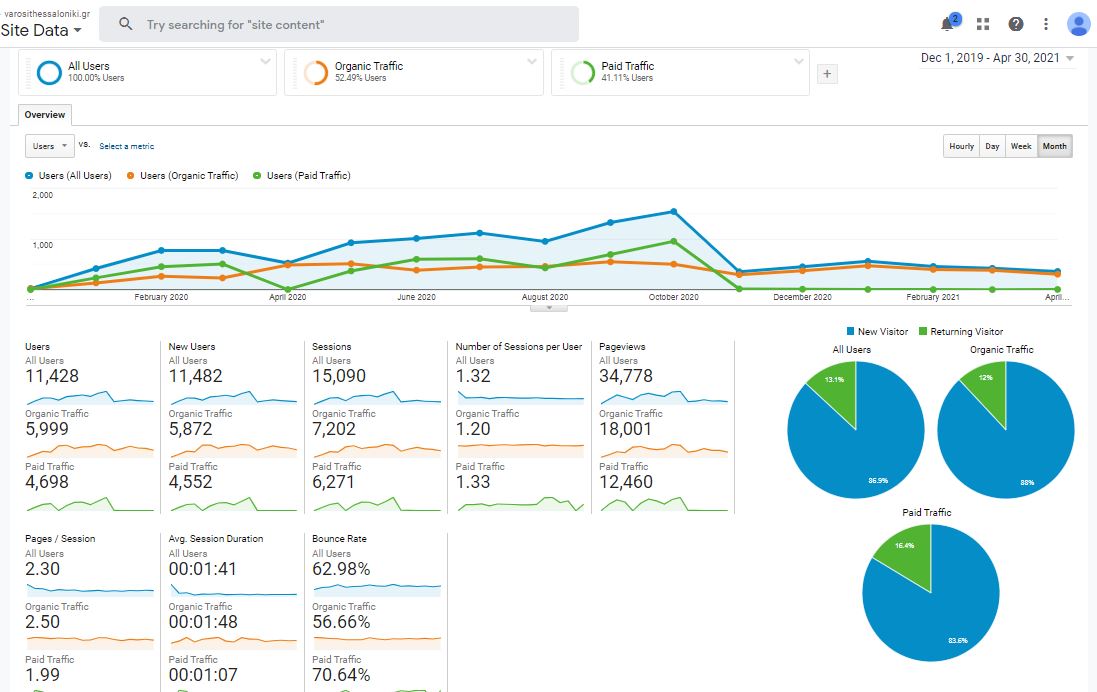
Task: Click the search magnifier icon
Action: pyautogui.click(x=126, y=24)
